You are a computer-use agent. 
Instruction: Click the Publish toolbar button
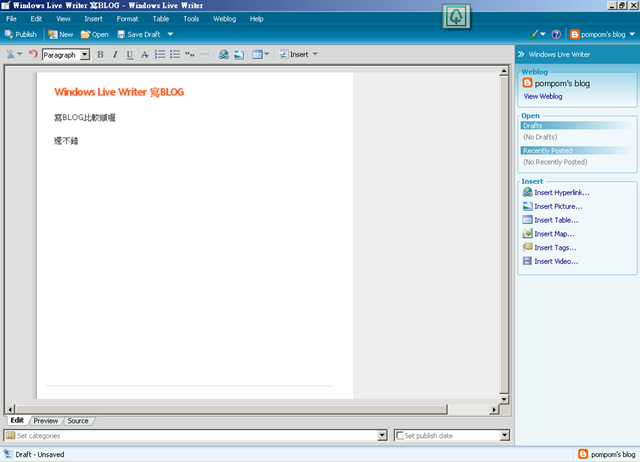click(20, 34)
